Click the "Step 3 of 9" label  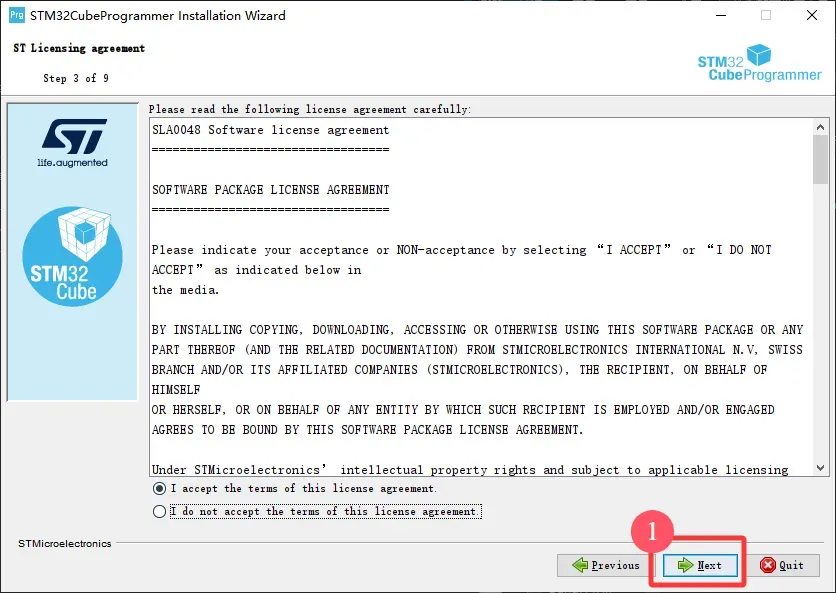[x=76, y=78]
